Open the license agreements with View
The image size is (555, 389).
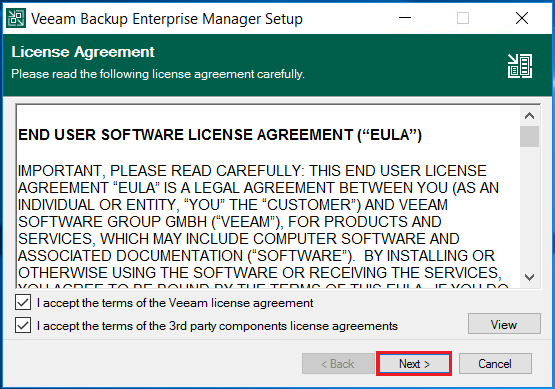[504, 324]
